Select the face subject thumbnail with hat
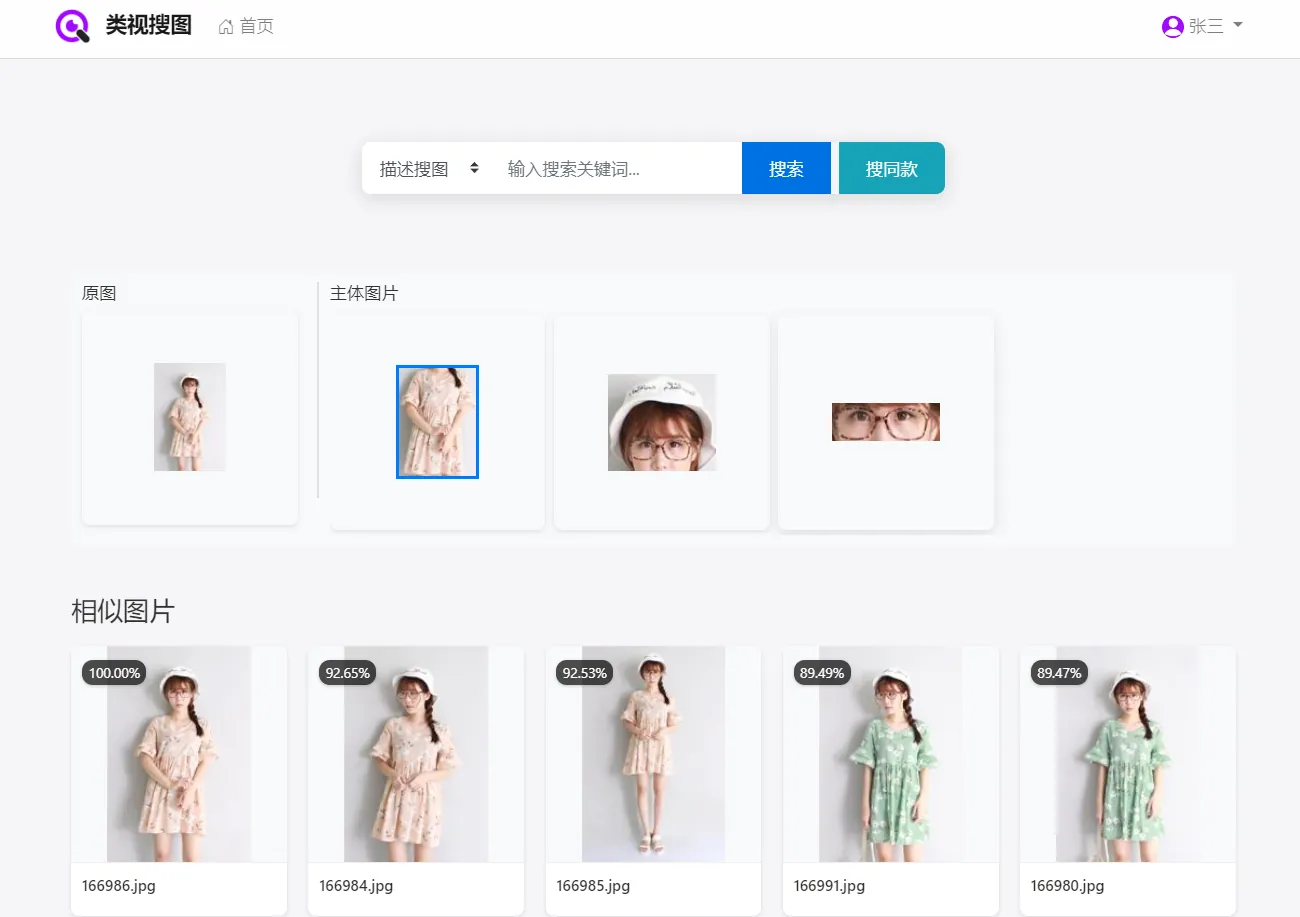This screenshot has height=917, width=1300. click(661, 421)
